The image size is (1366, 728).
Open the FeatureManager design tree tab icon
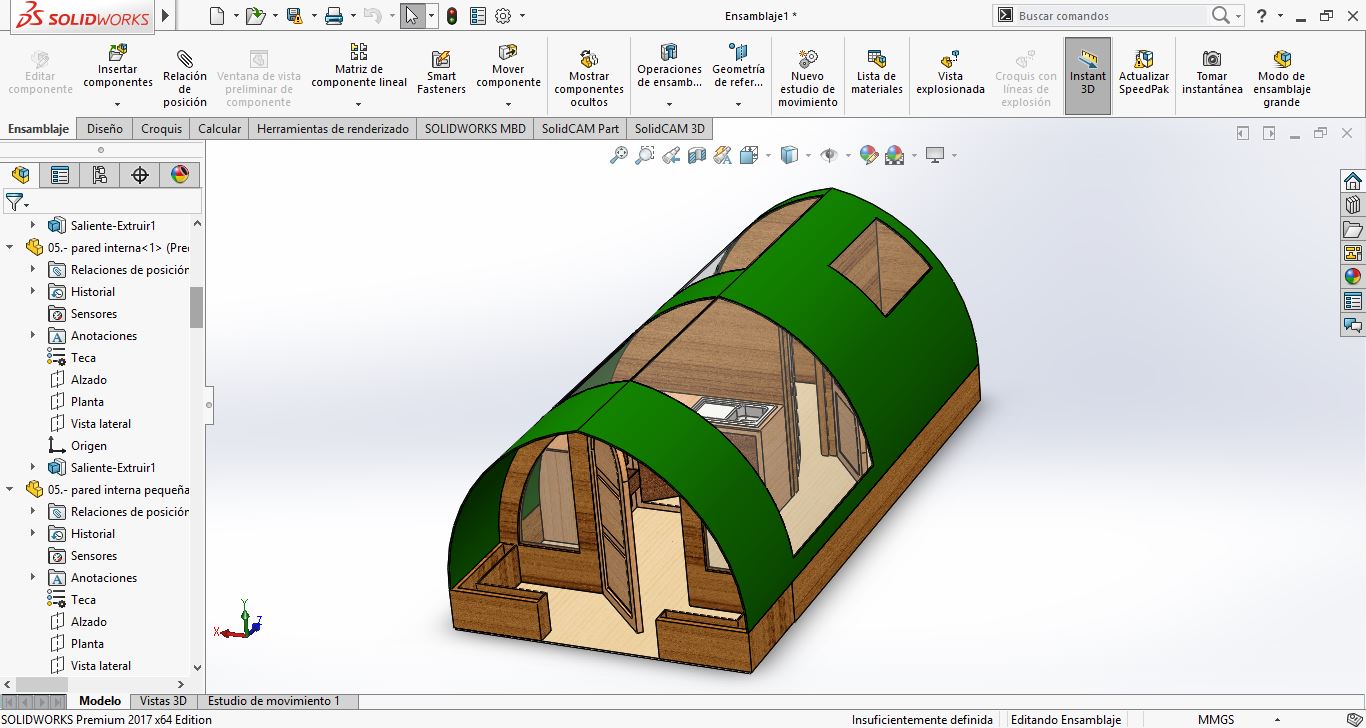click(x=20, y=175)
